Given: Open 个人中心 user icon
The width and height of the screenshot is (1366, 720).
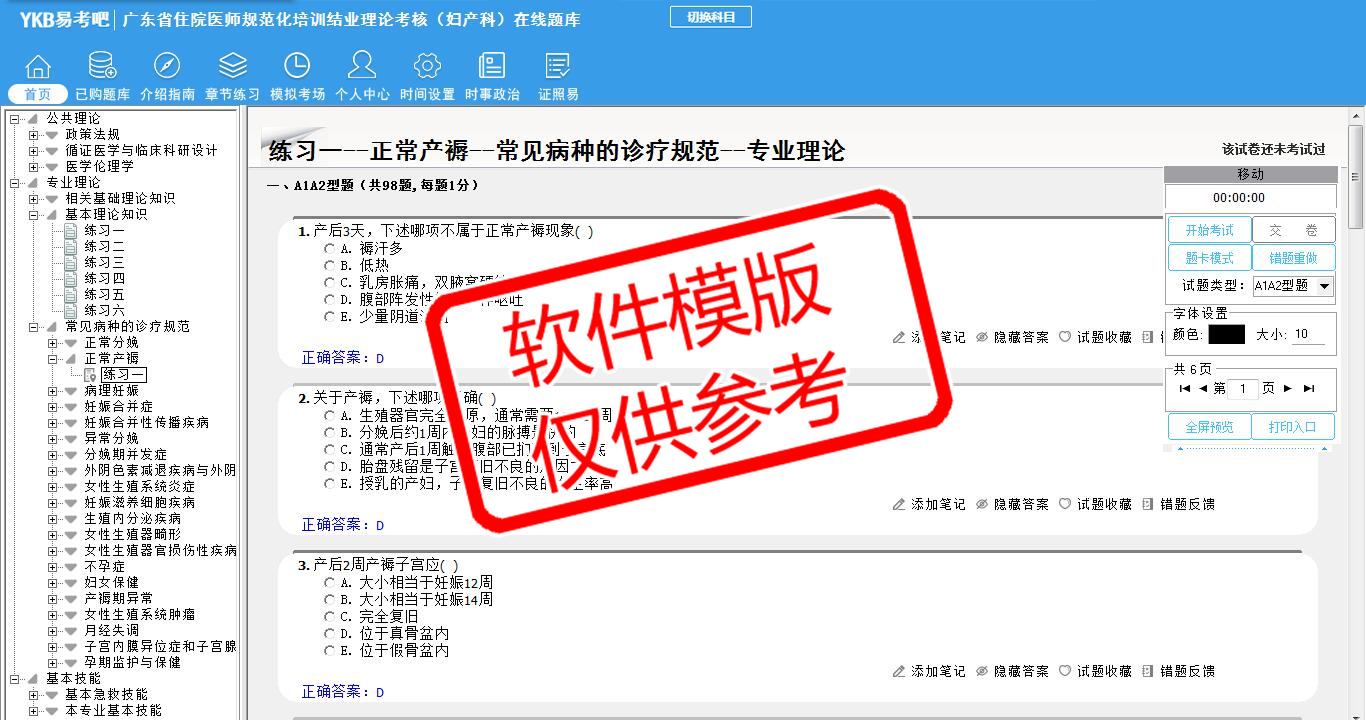Looking at the screenshot, I should pos(362,67).
